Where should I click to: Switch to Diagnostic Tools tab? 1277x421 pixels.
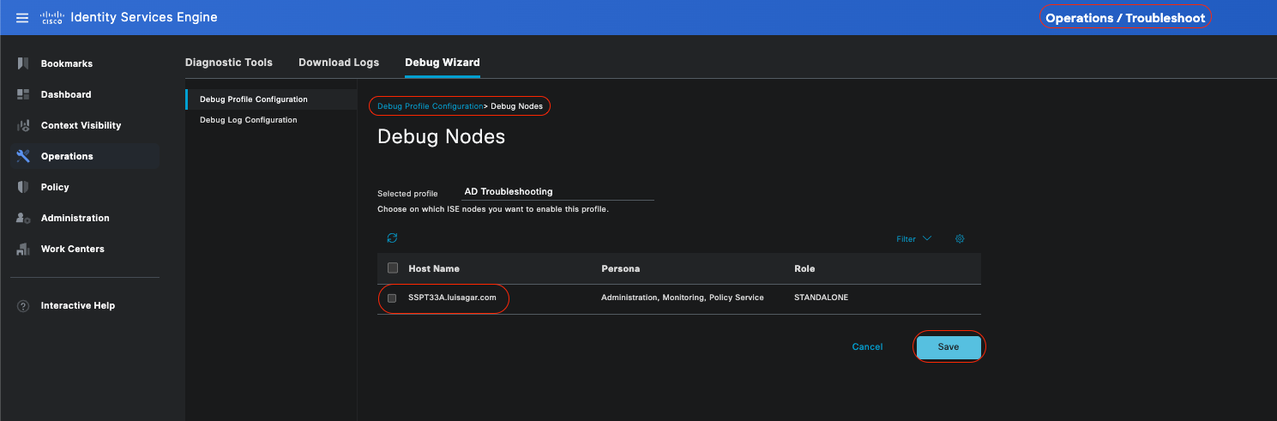(x=229, y=62)
